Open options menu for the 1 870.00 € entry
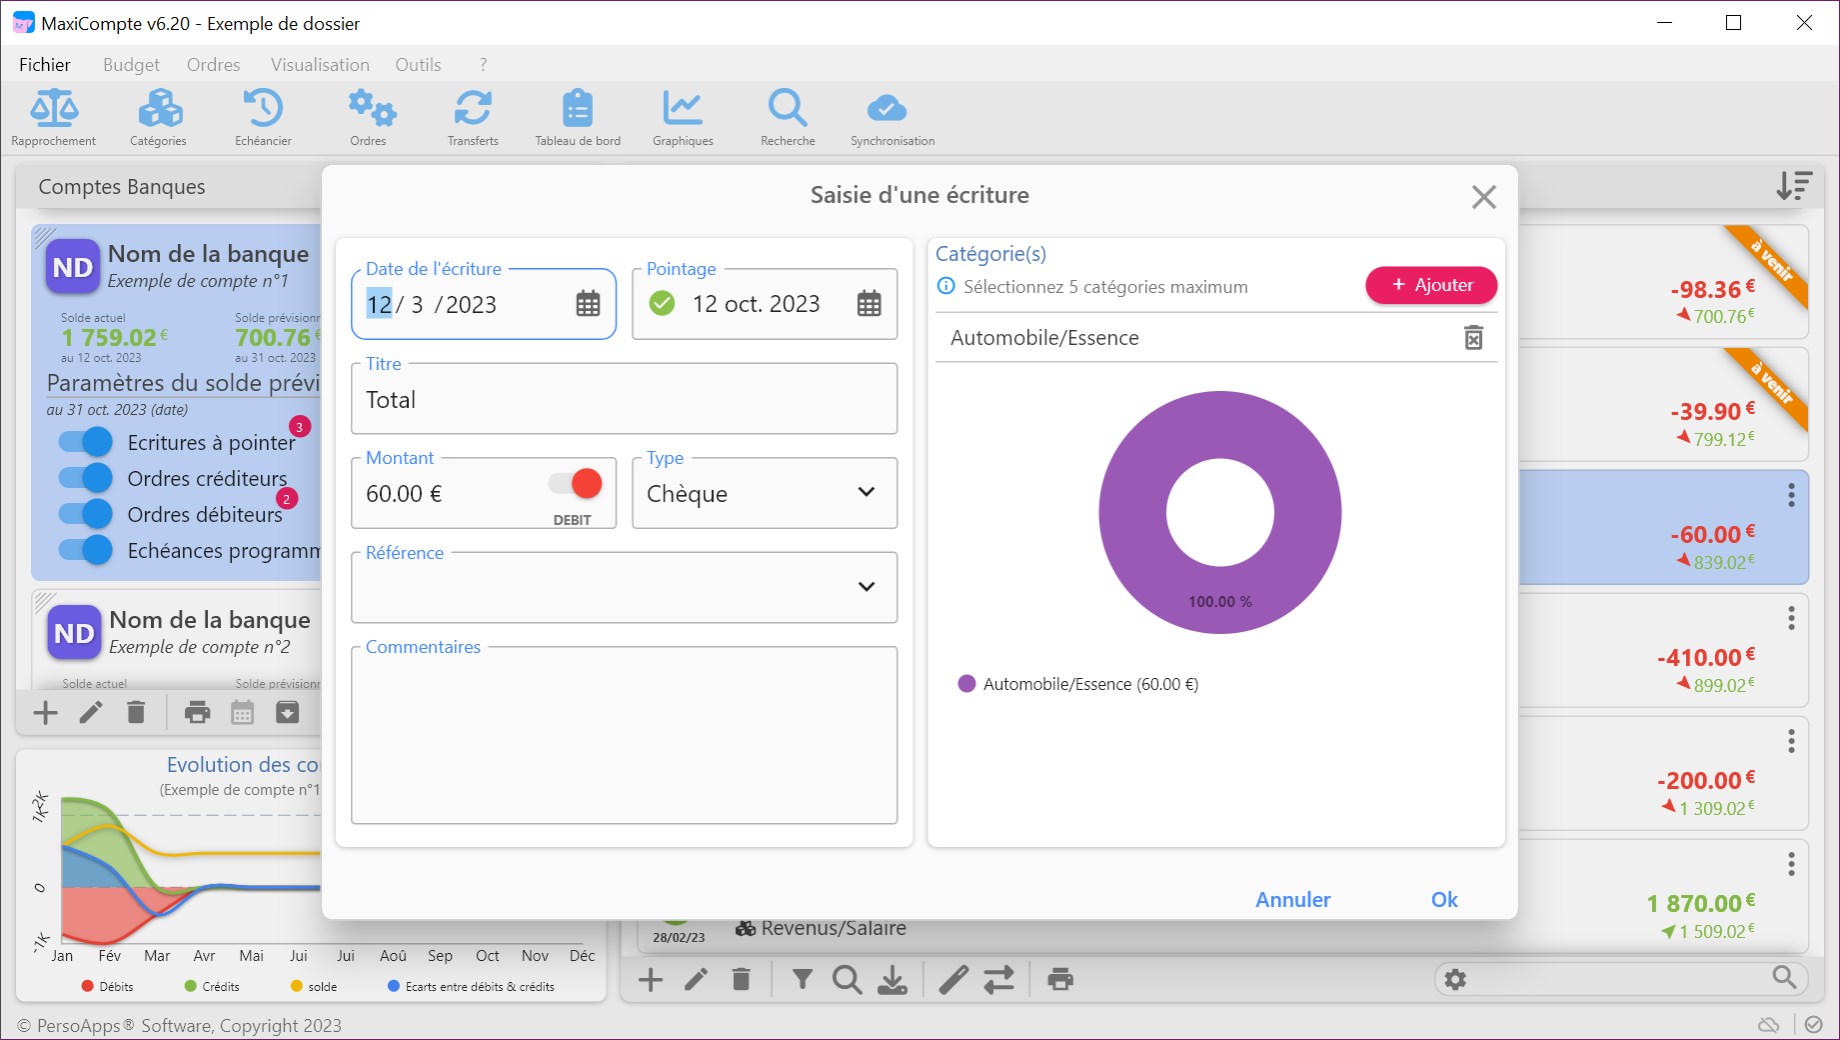Image resolution: width=1840 pixels, height=1040 pixels. [x=1791, y=864]
